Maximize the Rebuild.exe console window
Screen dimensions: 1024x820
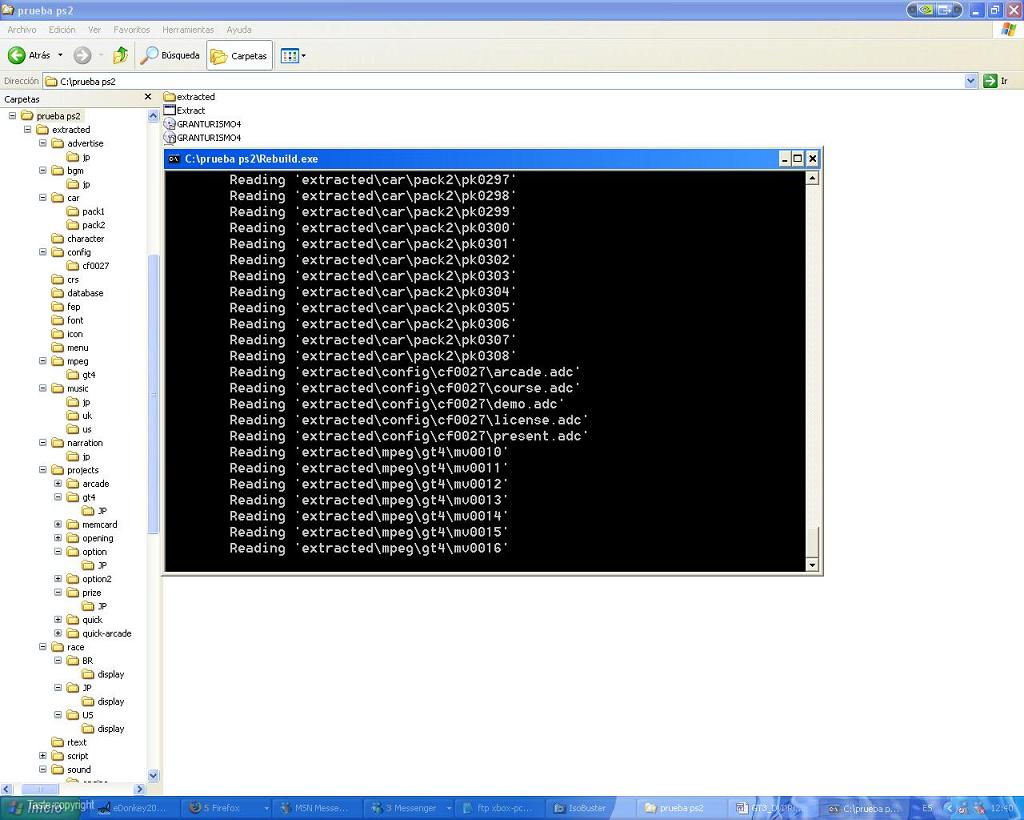pyautogui.click(x=797, y=159)
